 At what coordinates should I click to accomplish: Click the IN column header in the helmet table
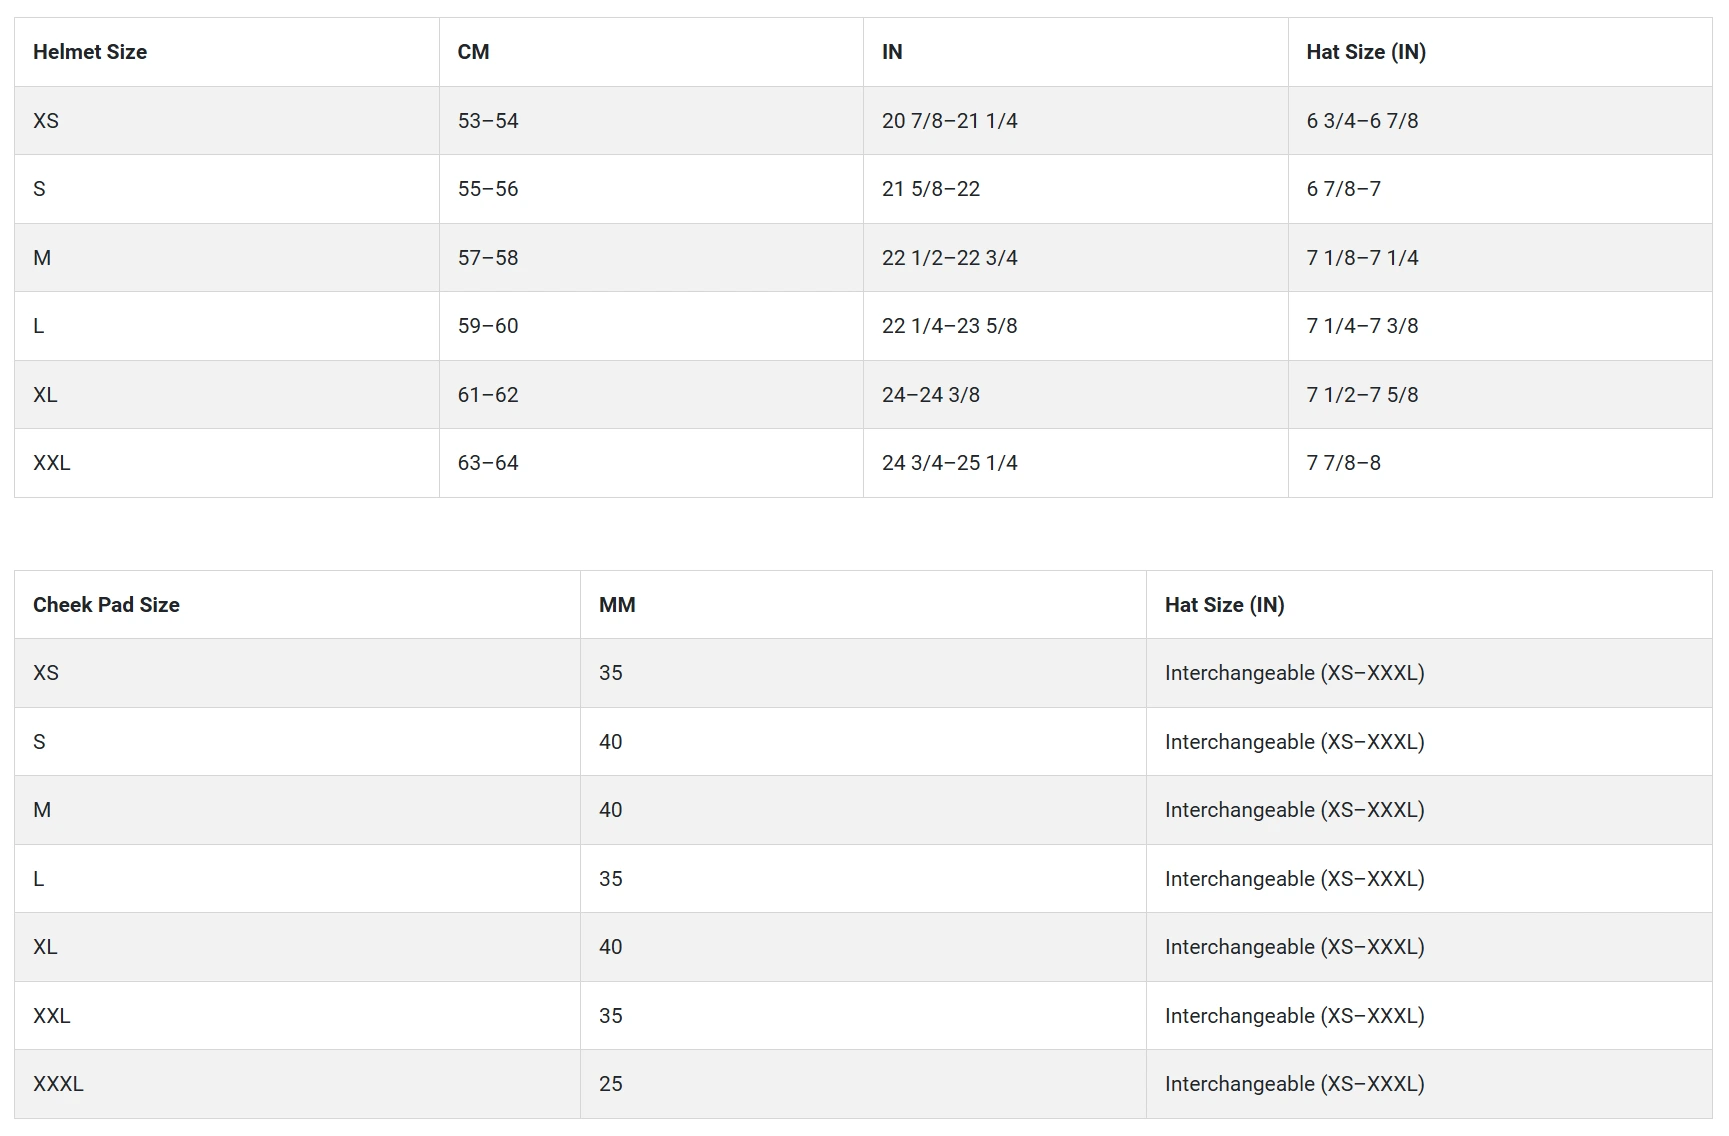click(x=892, y=52)
